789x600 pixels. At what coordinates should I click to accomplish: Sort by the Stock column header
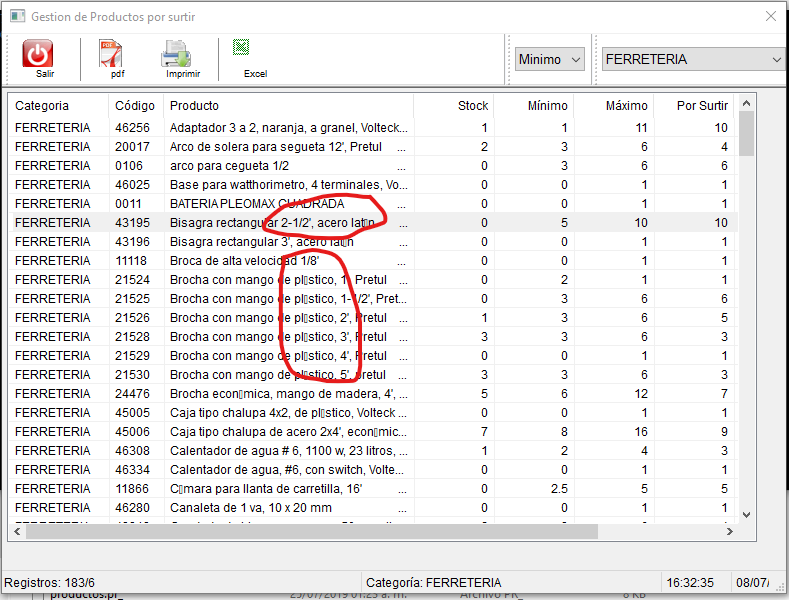click(x=472, y=105)
